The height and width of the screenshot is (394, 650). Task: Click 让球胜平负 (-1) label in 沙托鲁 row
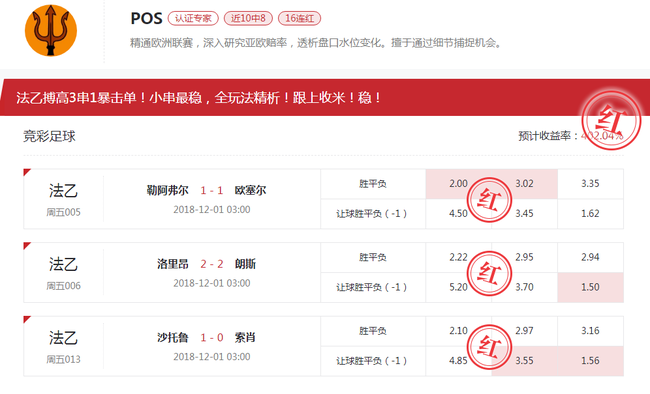372,361
